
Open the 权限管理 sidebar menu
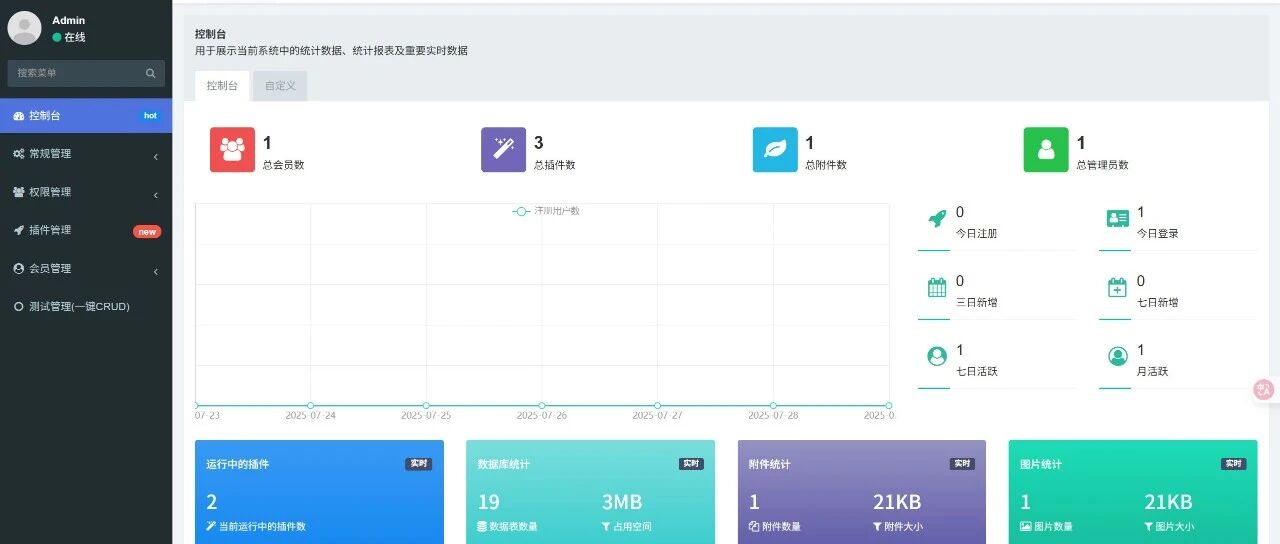(86, 192)
